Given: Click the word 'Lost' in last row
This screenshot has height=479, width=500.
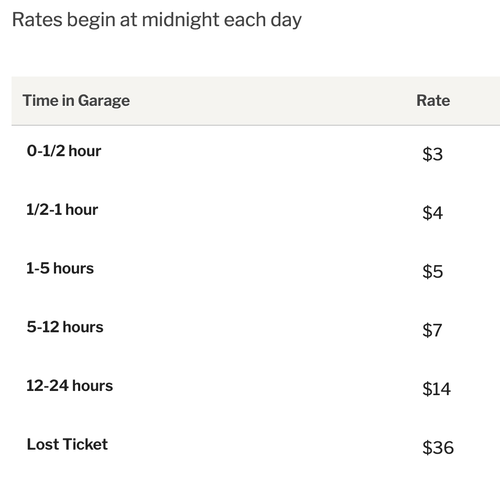Looking at the screenshot, I should coord(43,444).
